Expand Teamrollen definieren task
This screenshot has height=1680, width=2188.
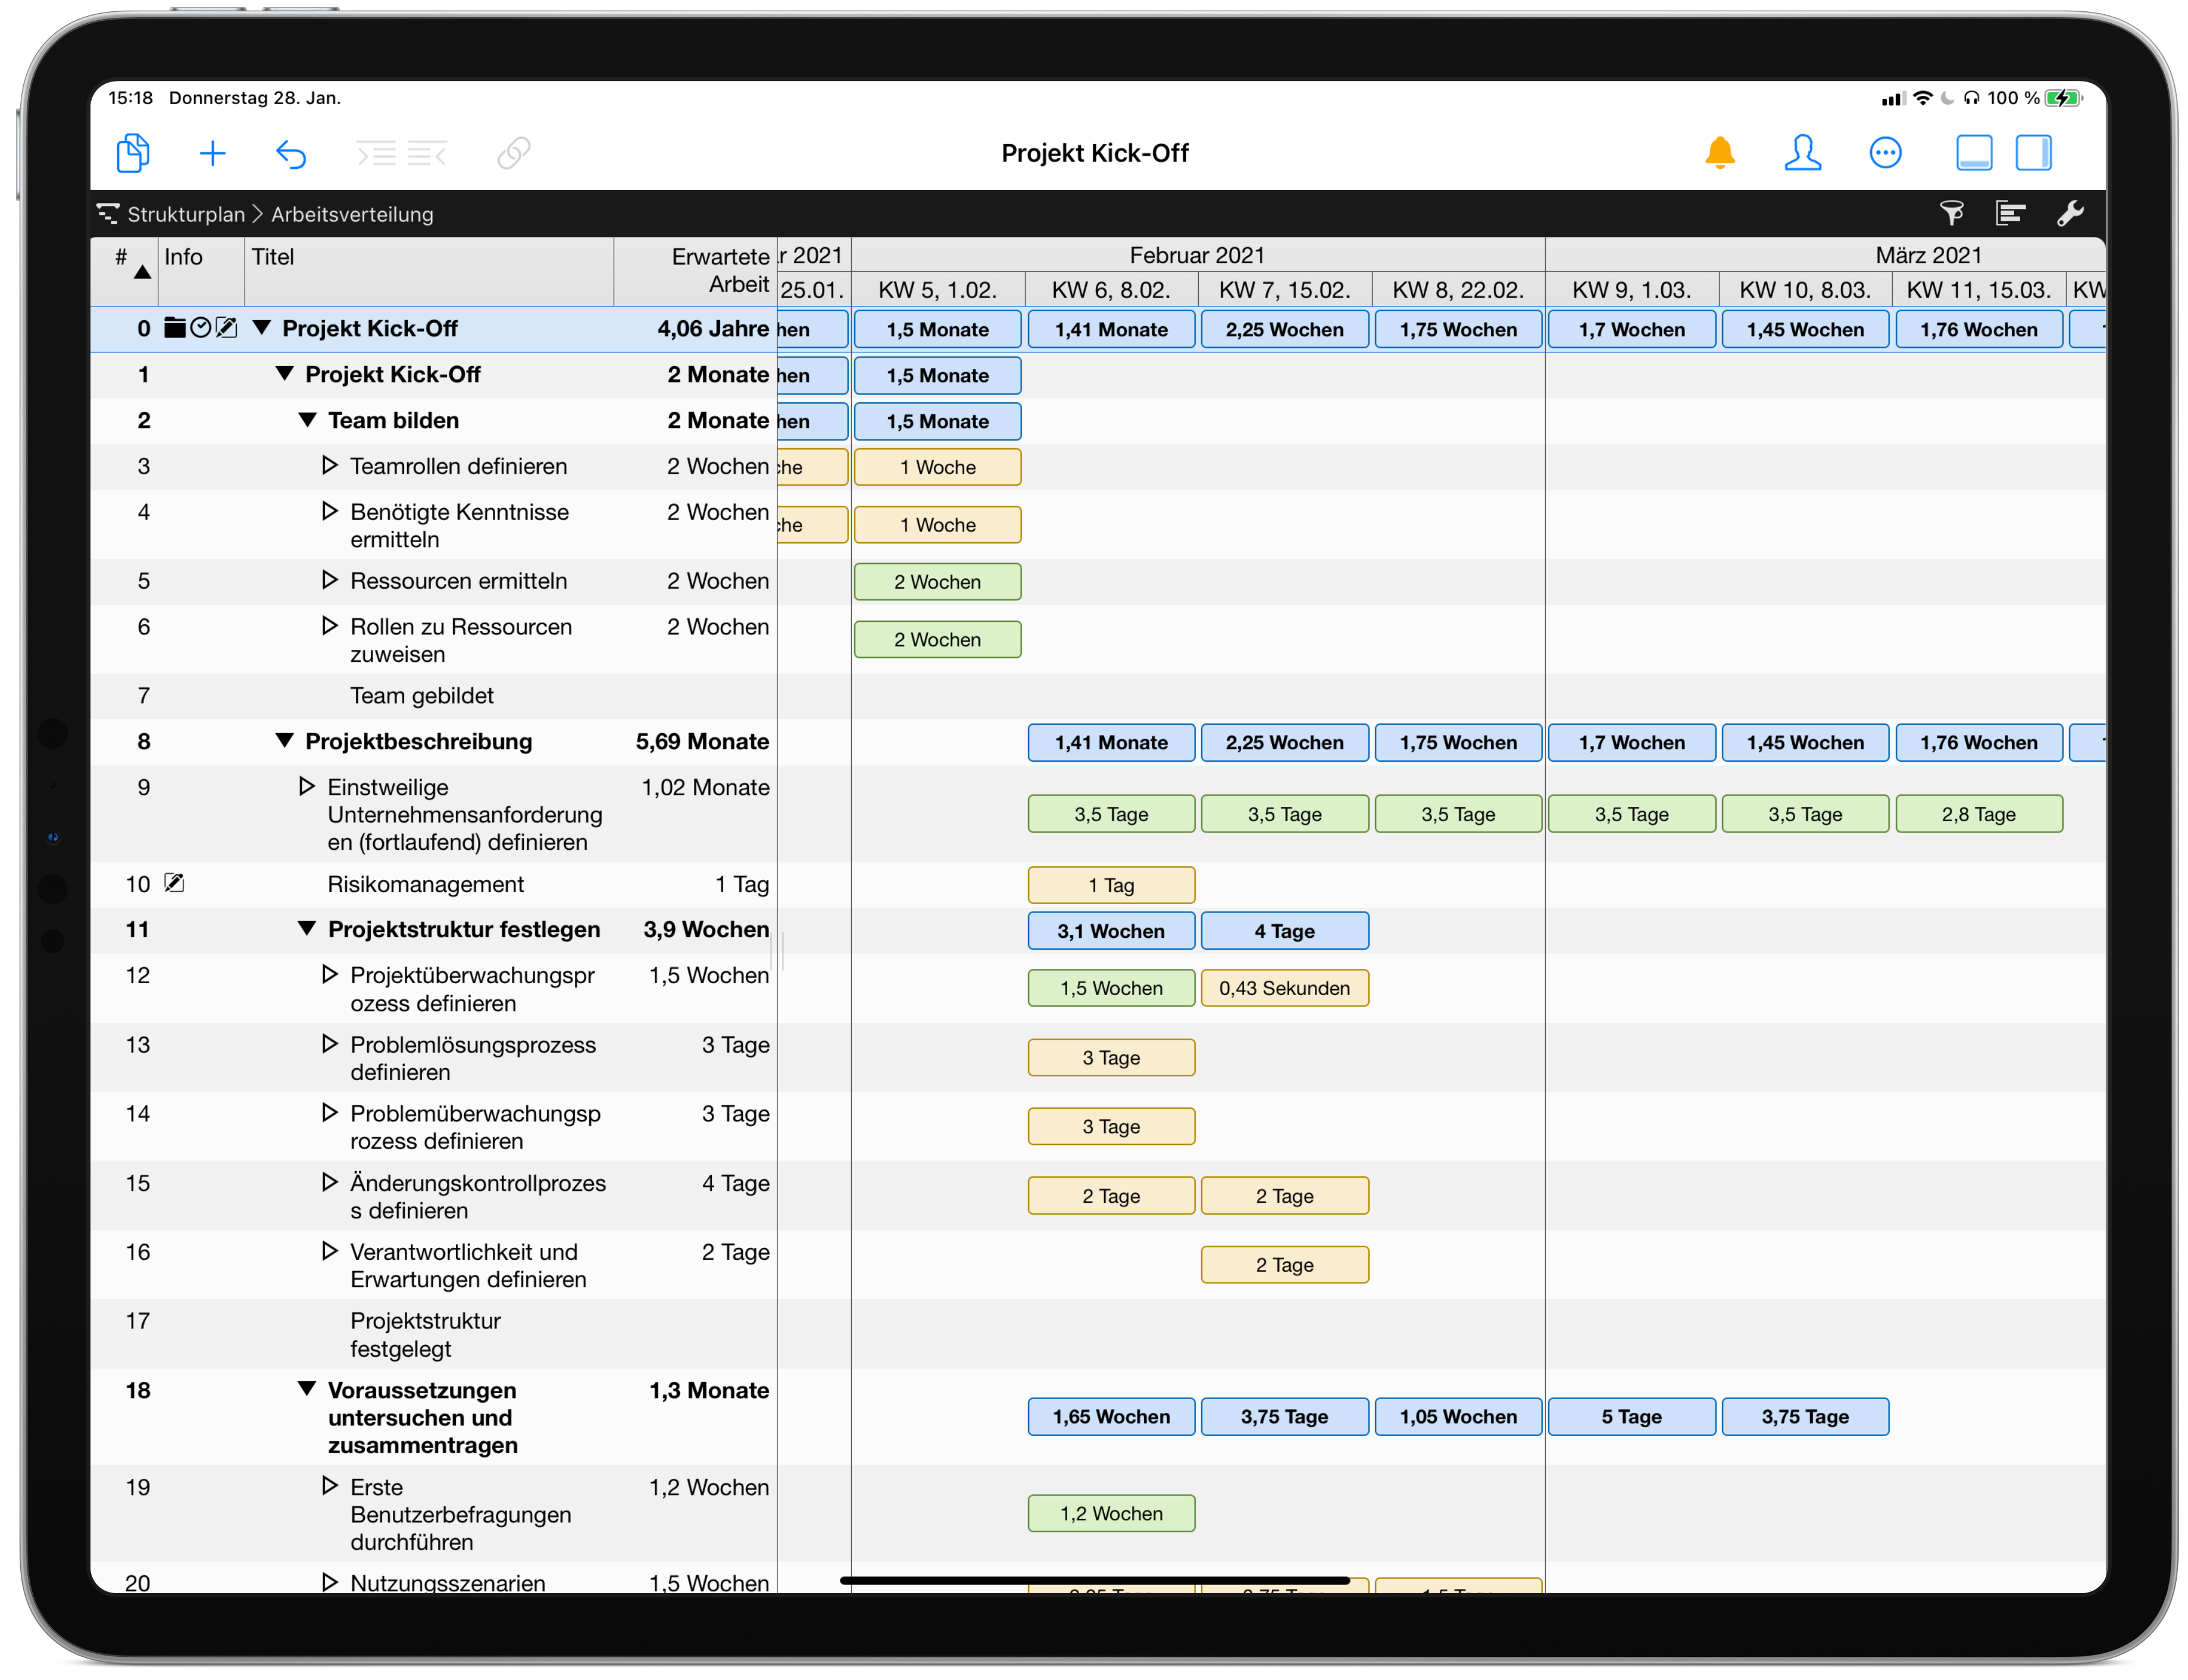pos(330,465)
